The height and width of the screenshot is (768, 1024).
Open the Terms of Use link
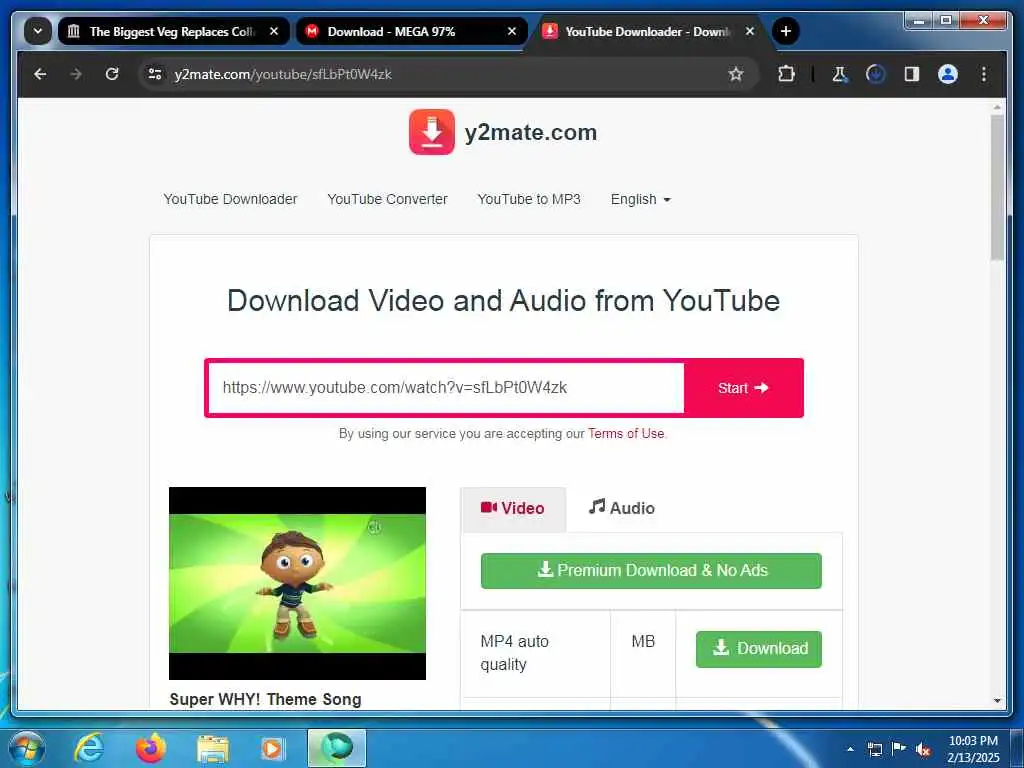[x=626, y=434]
